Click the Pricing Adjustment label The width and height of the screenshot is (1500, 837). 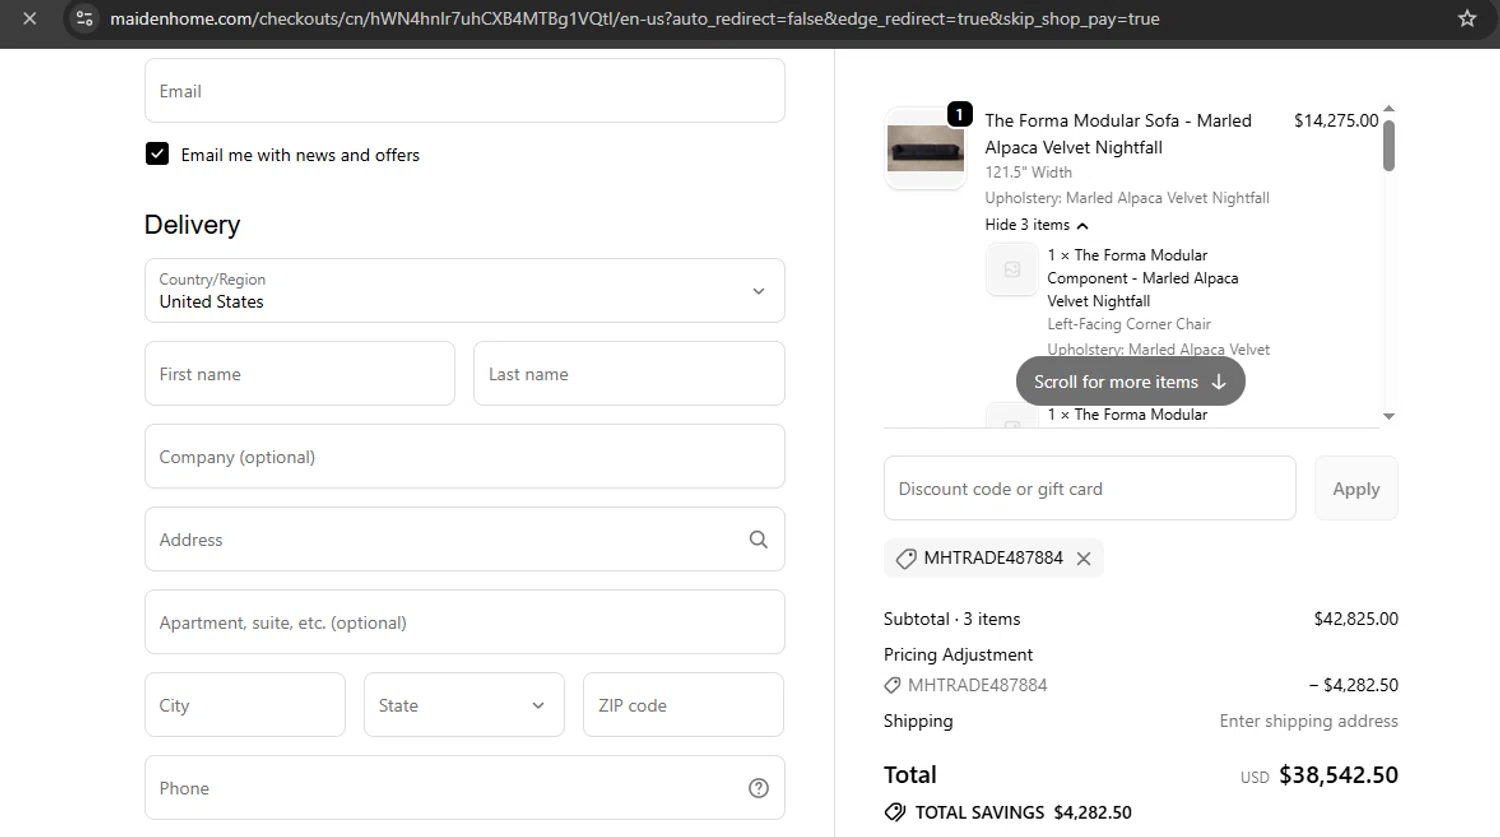(x=958, y=655)
